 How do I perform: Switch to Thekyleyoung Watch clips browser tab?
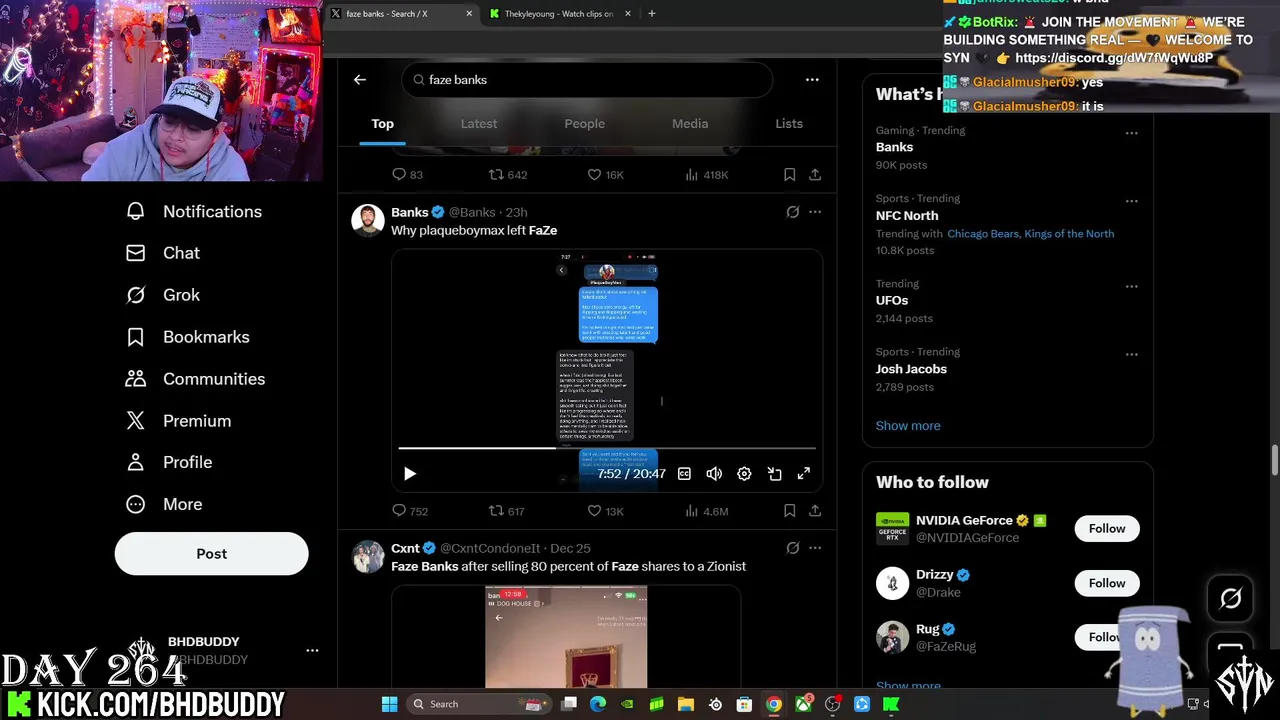[559, 14]
